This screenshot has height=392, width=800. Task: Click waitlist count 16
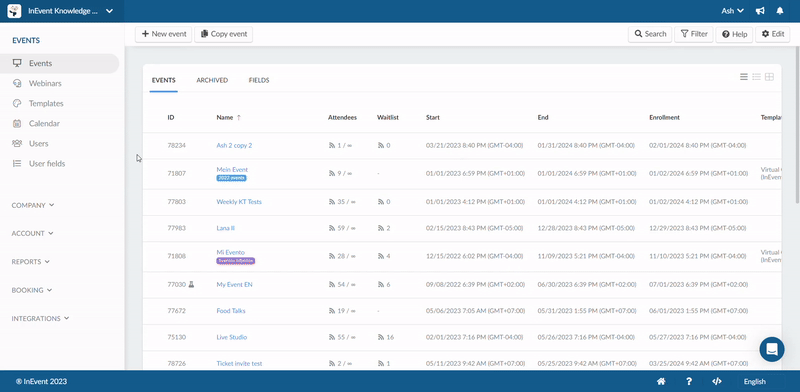pos(386,337)
